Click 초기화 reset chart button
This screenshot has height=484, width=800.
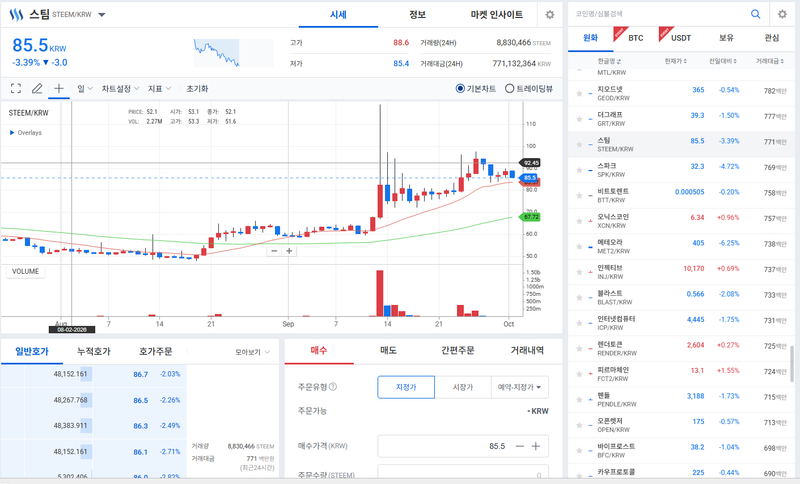197,89
